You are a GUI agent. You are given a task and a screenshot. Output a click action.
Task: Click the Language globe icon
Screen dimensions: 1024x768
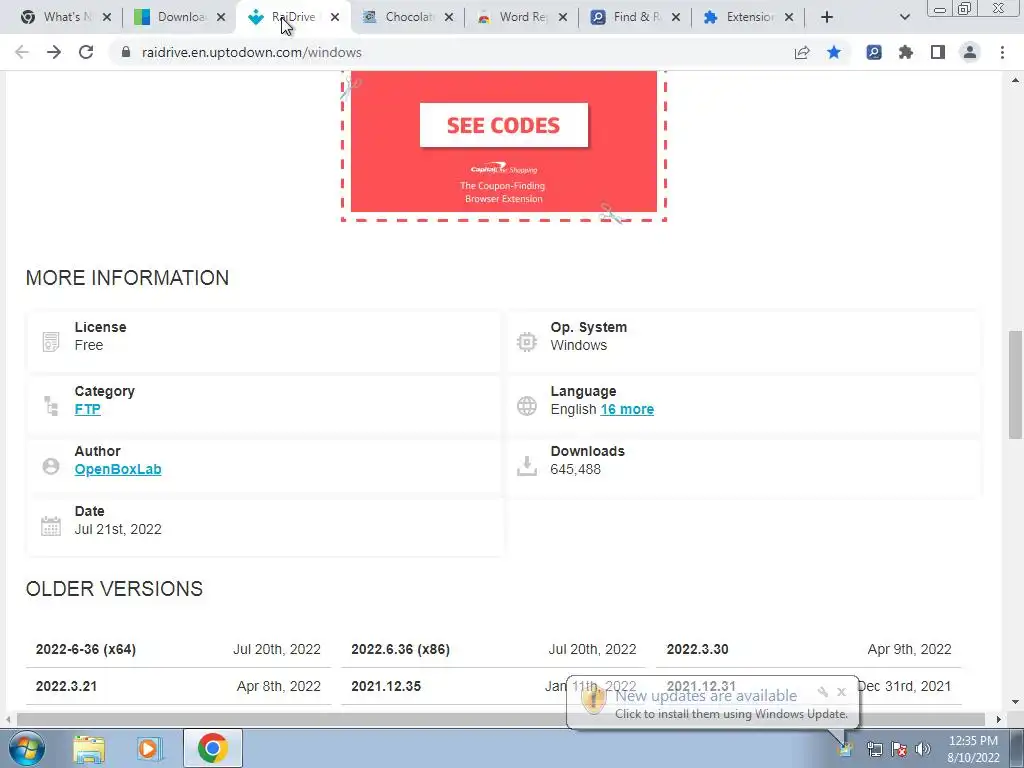tap(526, 406)
